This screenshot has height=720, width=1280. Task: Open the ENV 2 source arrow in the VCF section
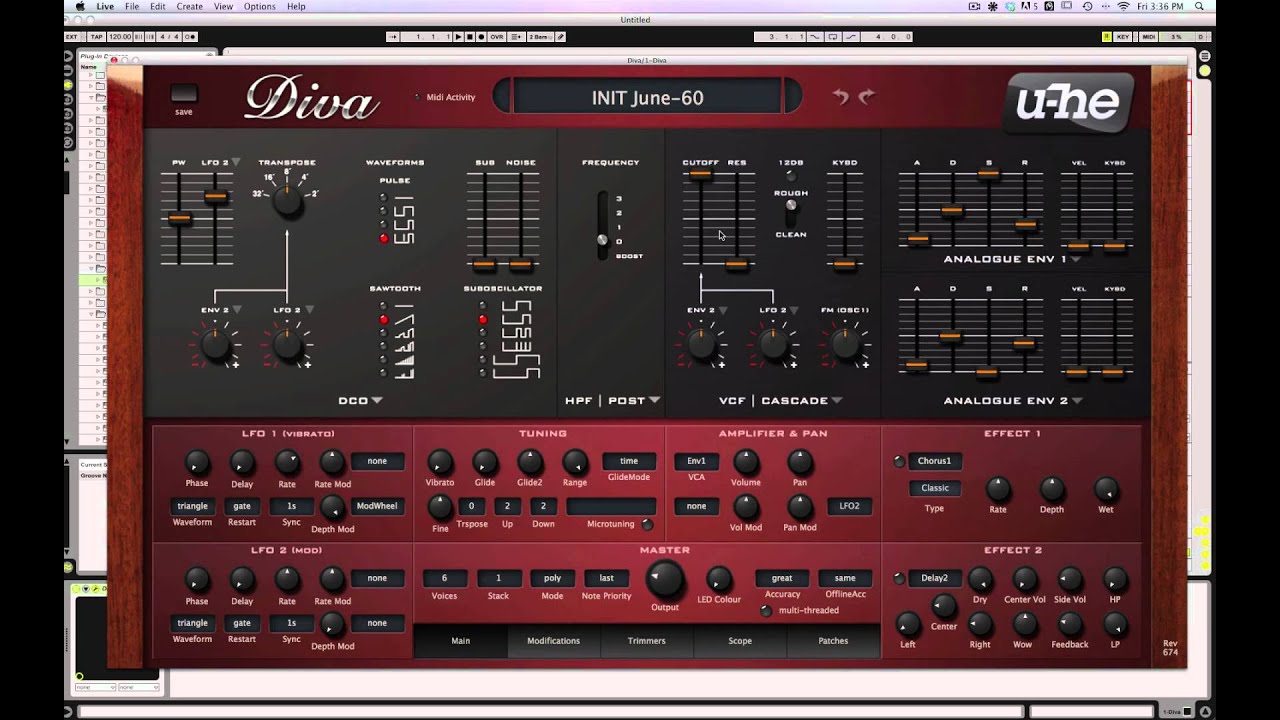[723, 311]
